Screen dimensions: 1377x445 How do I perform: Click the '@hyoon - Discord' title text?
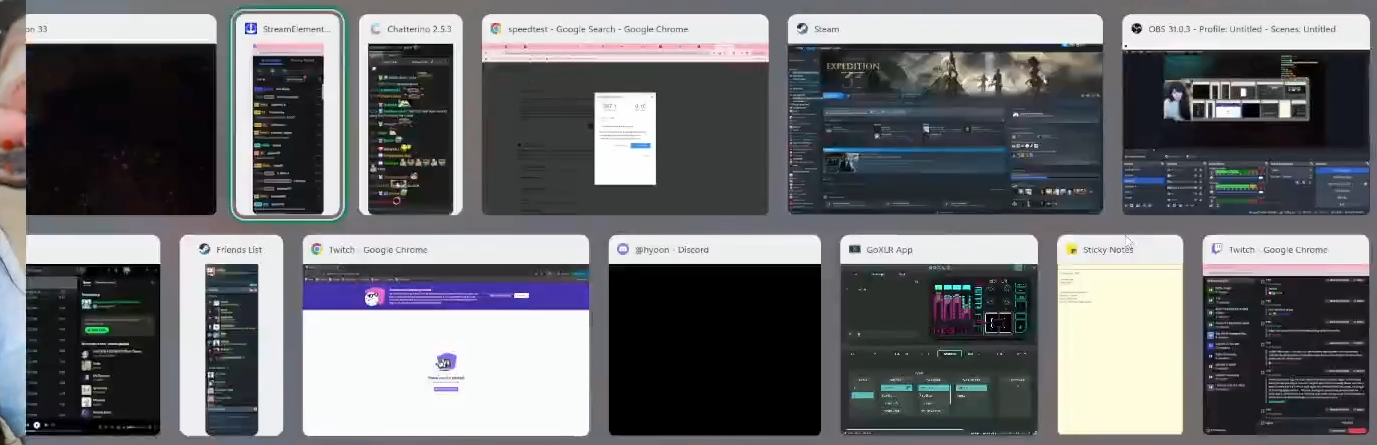pyautogui.click(x=670, y=250)
